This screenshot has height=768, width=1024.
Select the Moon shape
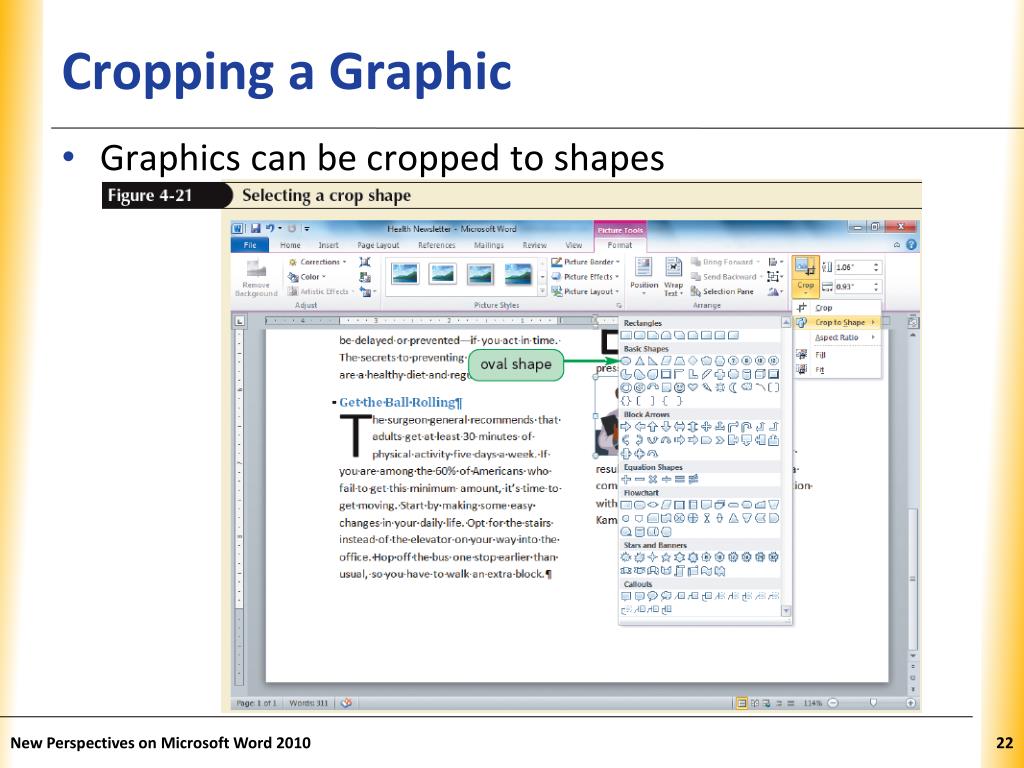click(733, 387)
